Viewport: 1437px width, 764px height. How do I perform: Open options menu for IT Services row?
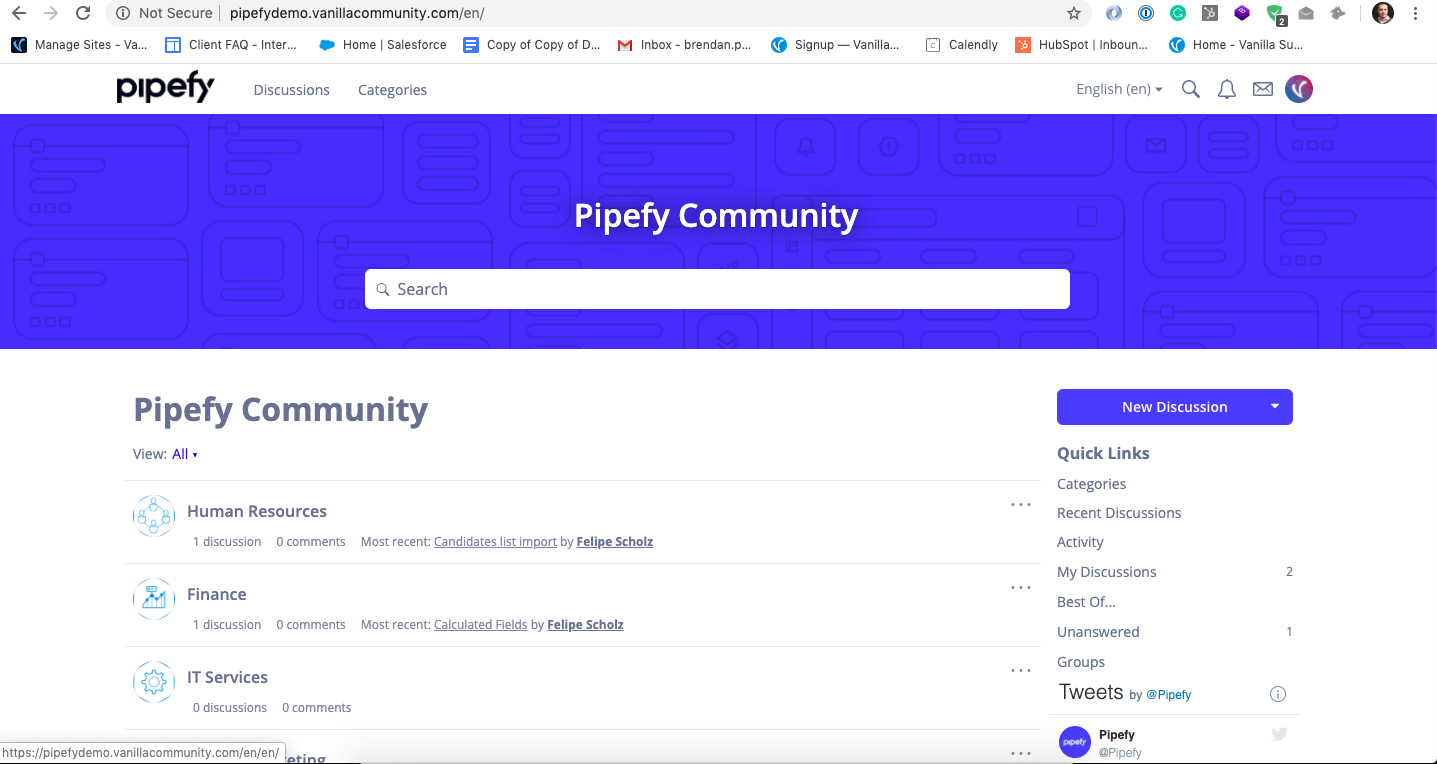point(1021,671)
